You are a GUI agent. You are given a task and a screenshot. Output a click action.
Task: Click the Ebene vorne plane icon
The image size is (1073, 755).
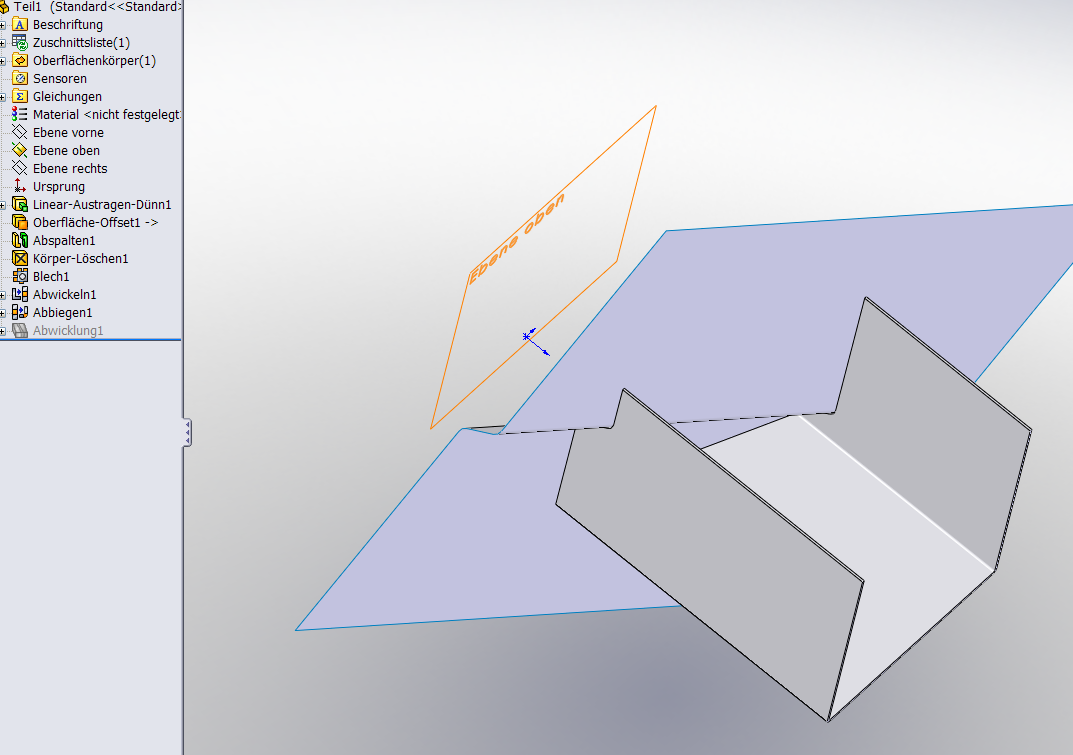pos(20,132)
